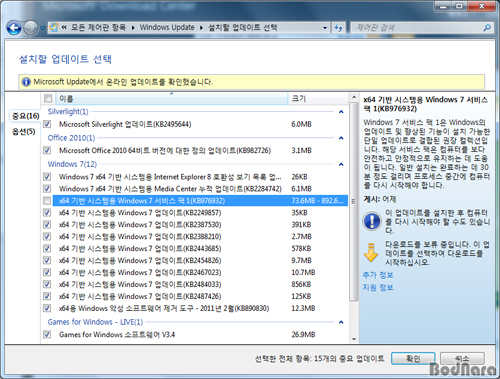This screenshot has height=379, width=500.
Task: Select the Microsoft Silverlight 업데이트 row text
Action: [x=125, y=124]
